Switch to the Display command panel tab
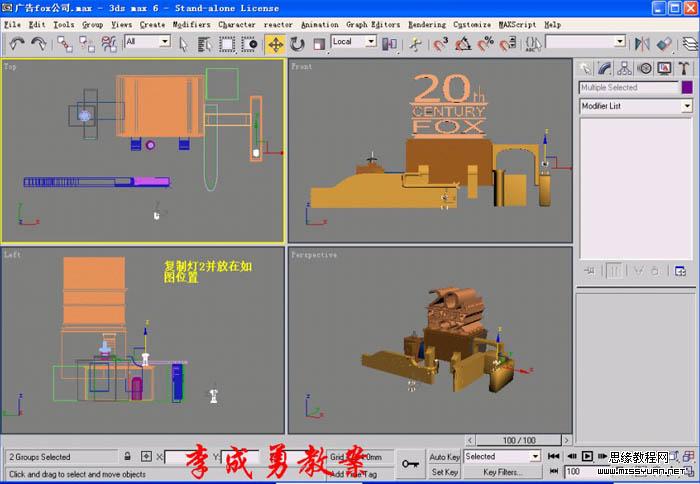The image size is (700, 484). [664, 68]
